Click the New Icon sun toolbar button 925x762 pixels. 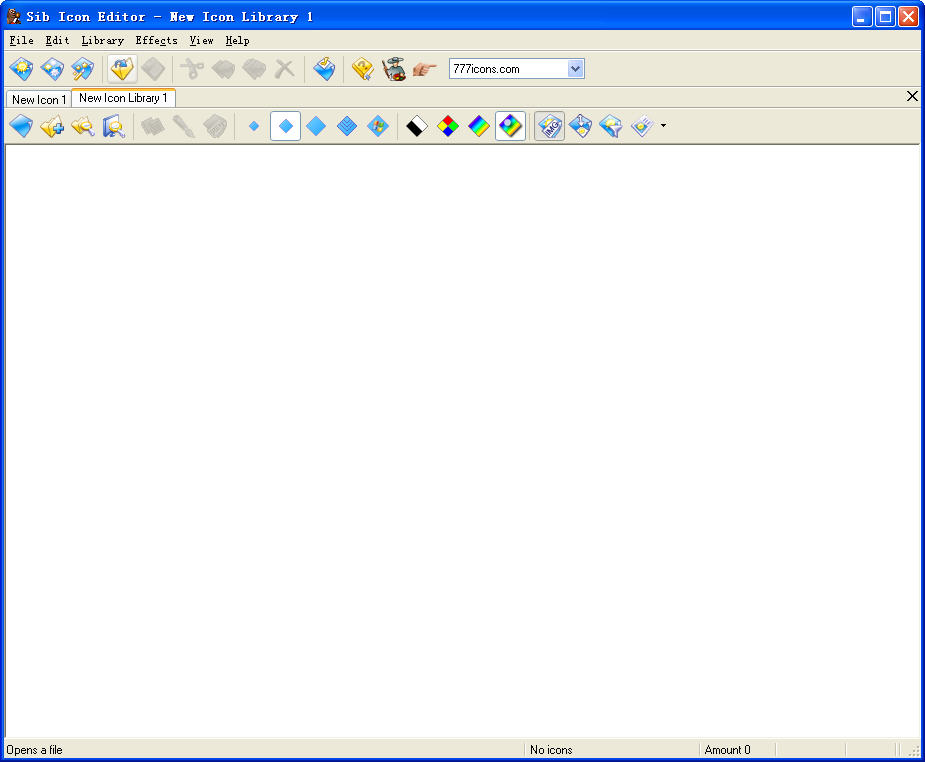click(21, 69)
